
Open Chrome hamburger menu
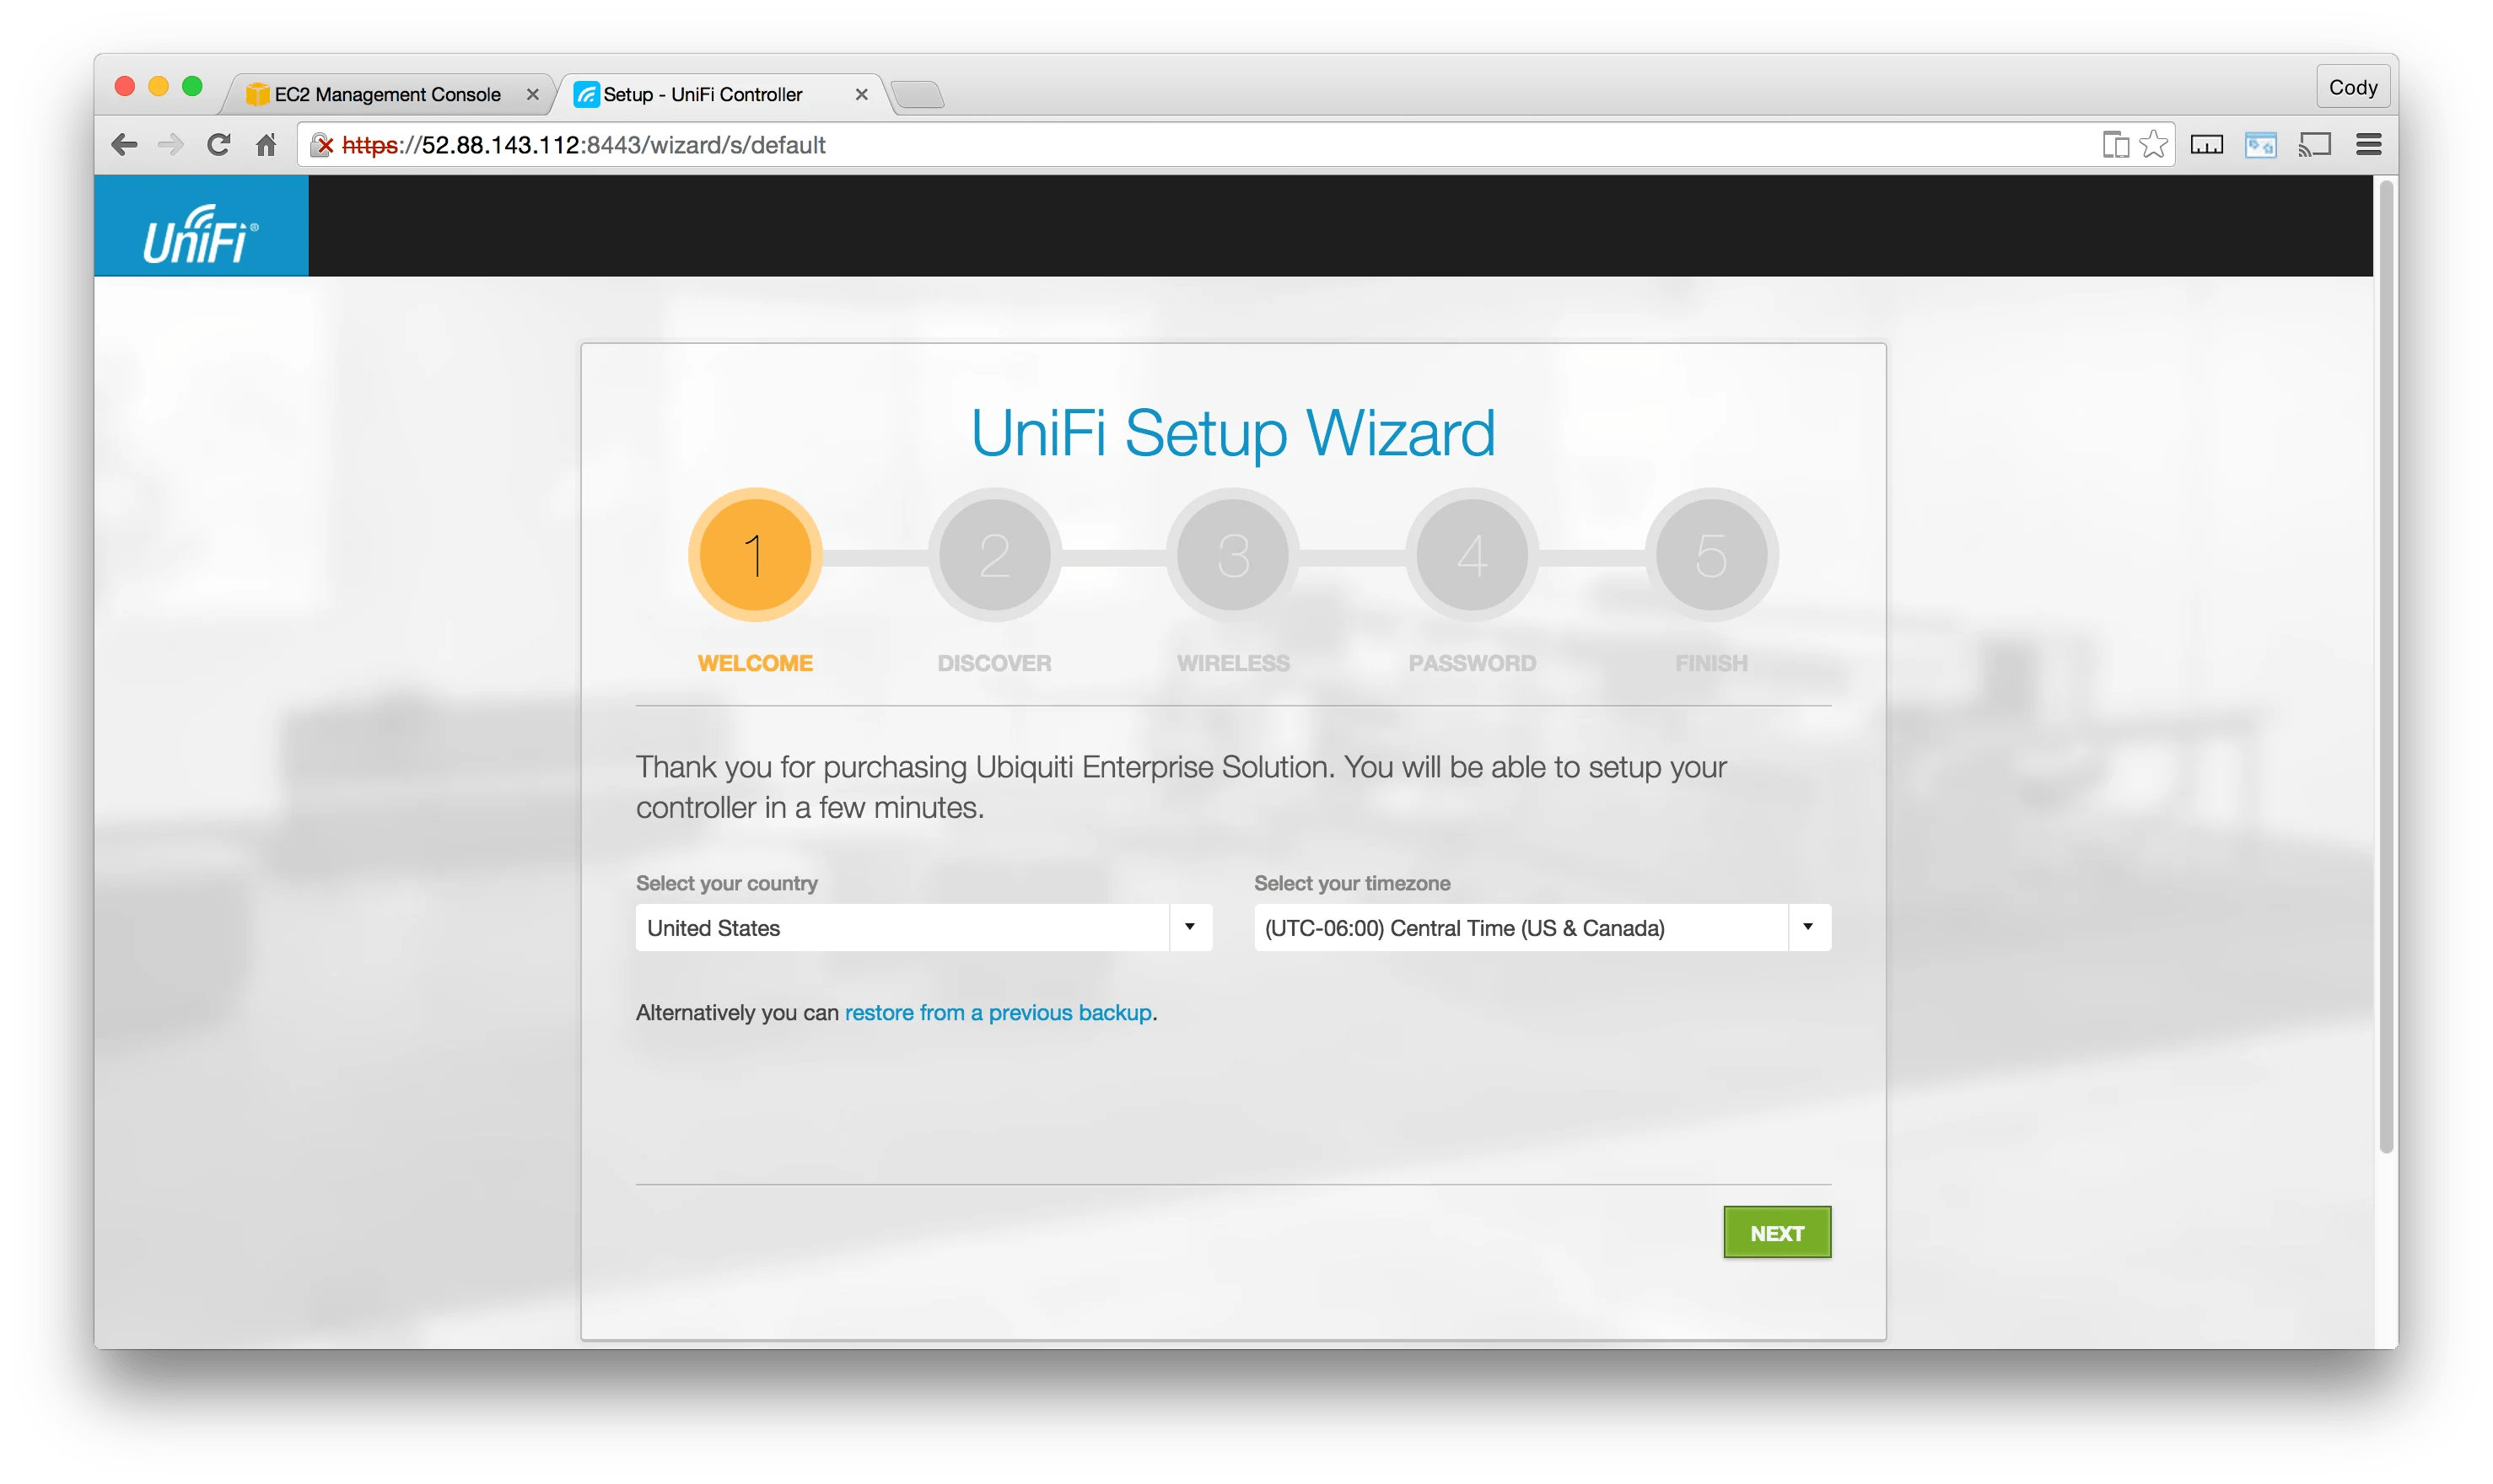tap(2368, 145)
